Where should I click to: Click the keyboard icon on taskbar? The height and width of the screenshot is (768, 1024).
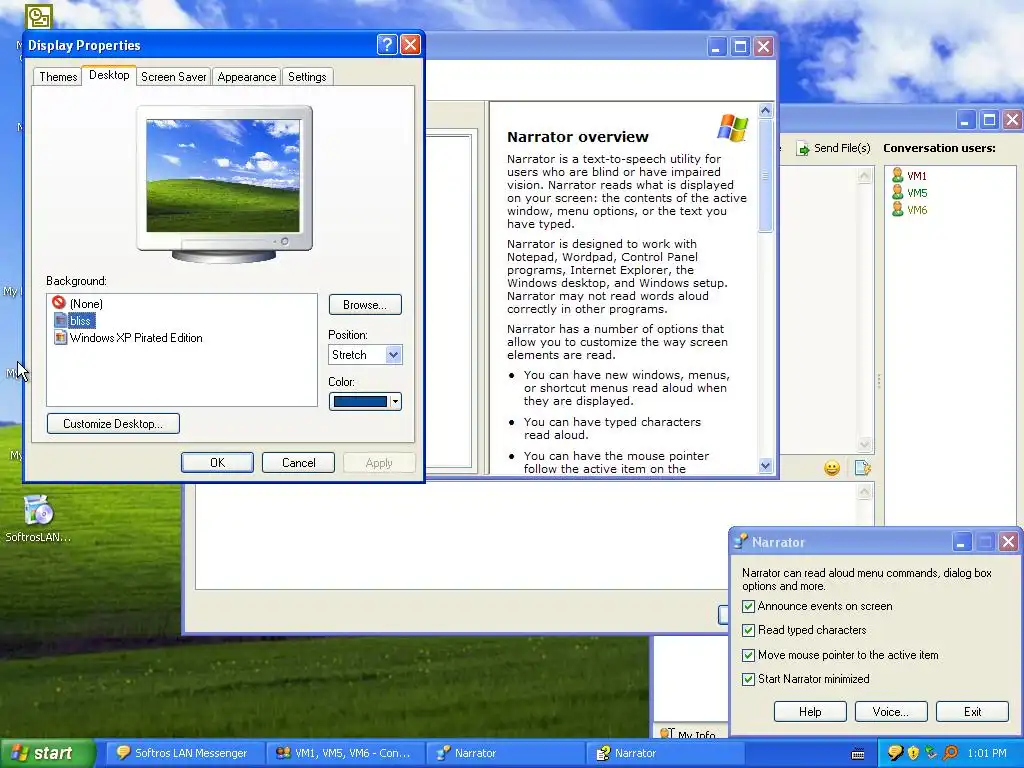(x=858, y=754)
